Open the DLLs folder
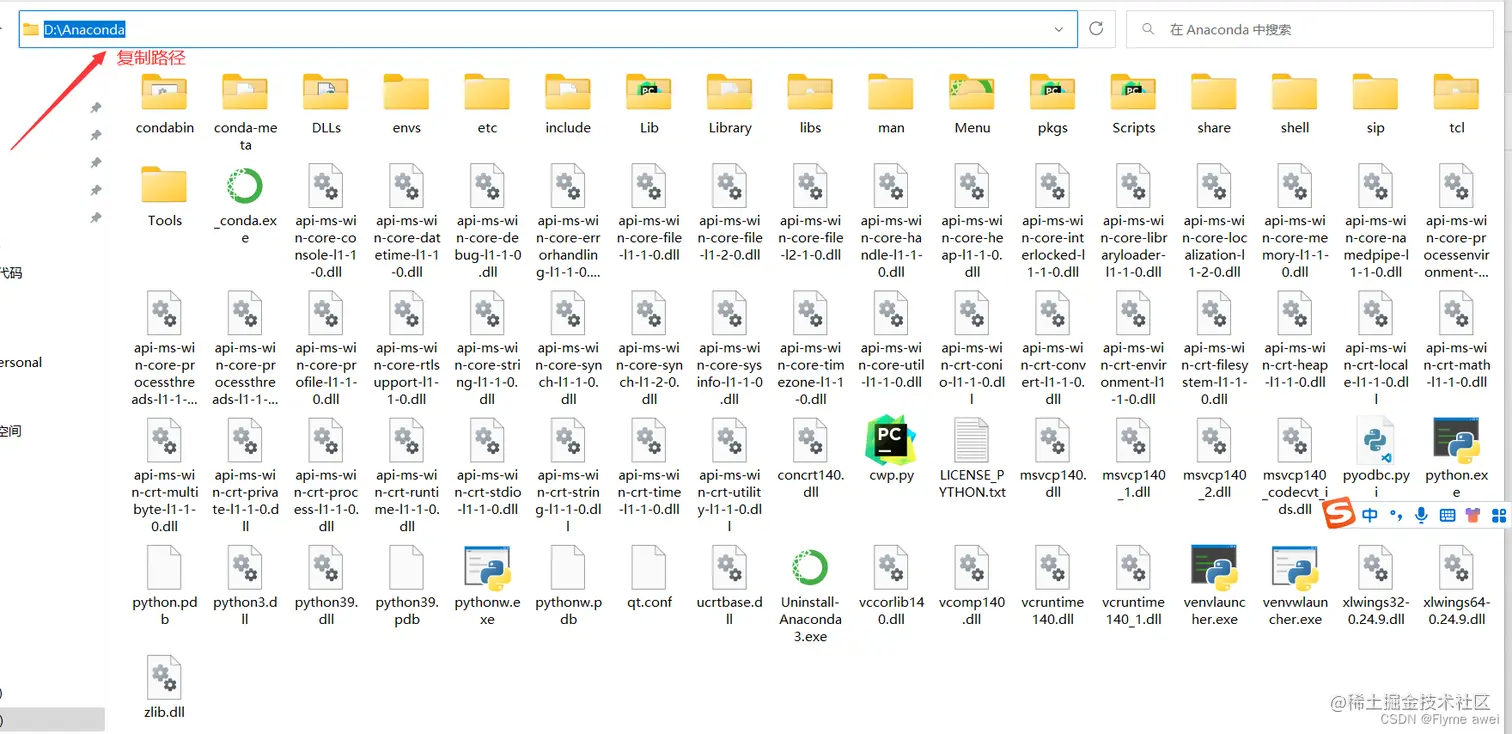Viewport: 1512px width, 734px height. 326,104
